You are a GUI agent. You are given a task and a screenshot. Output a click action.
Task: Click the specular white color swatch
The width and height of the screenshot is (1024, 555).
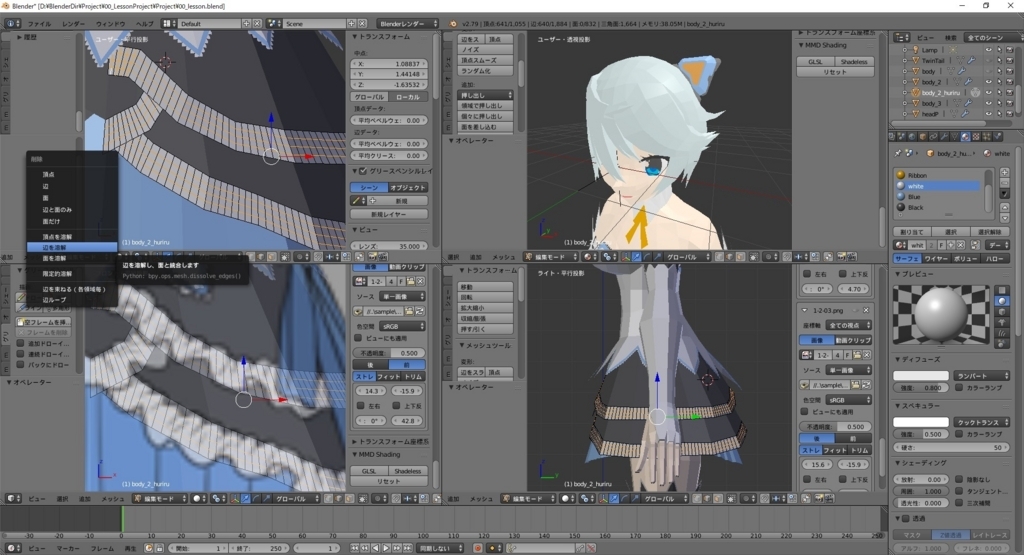921,422
